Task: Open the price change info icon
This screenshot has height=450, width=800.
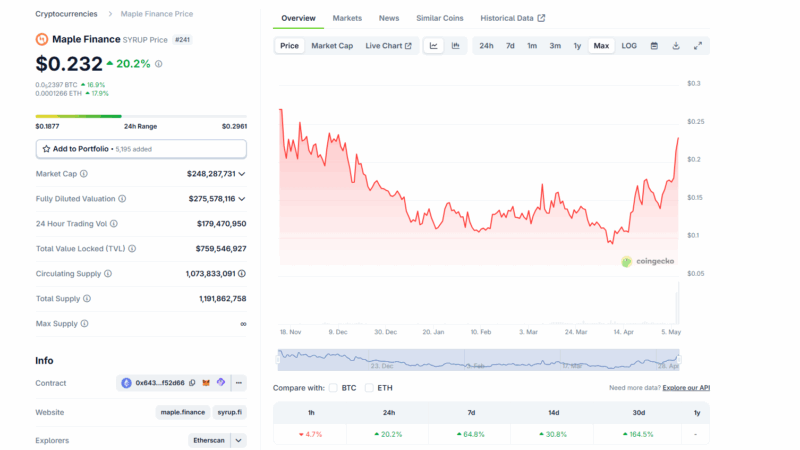Action: 159,64
